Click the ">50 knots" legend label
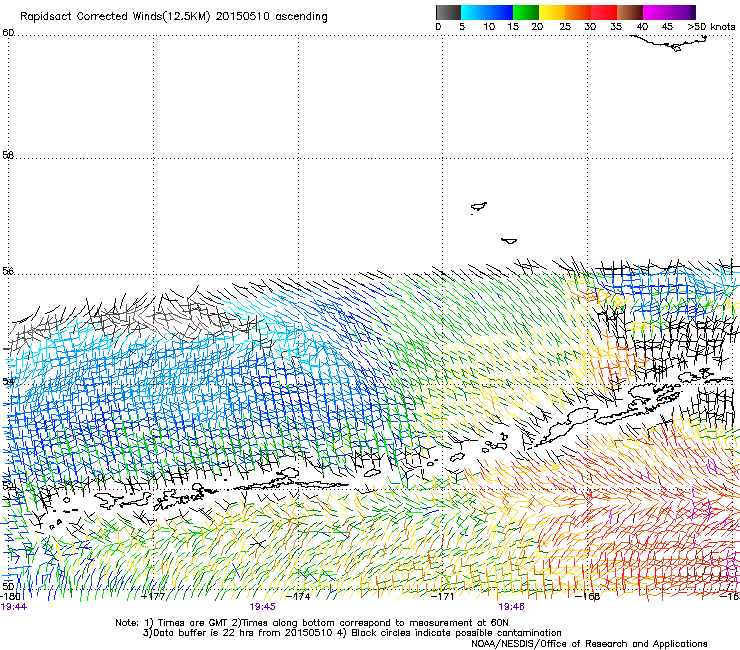This screenshot has height=650, width=740. click(711, 27)
